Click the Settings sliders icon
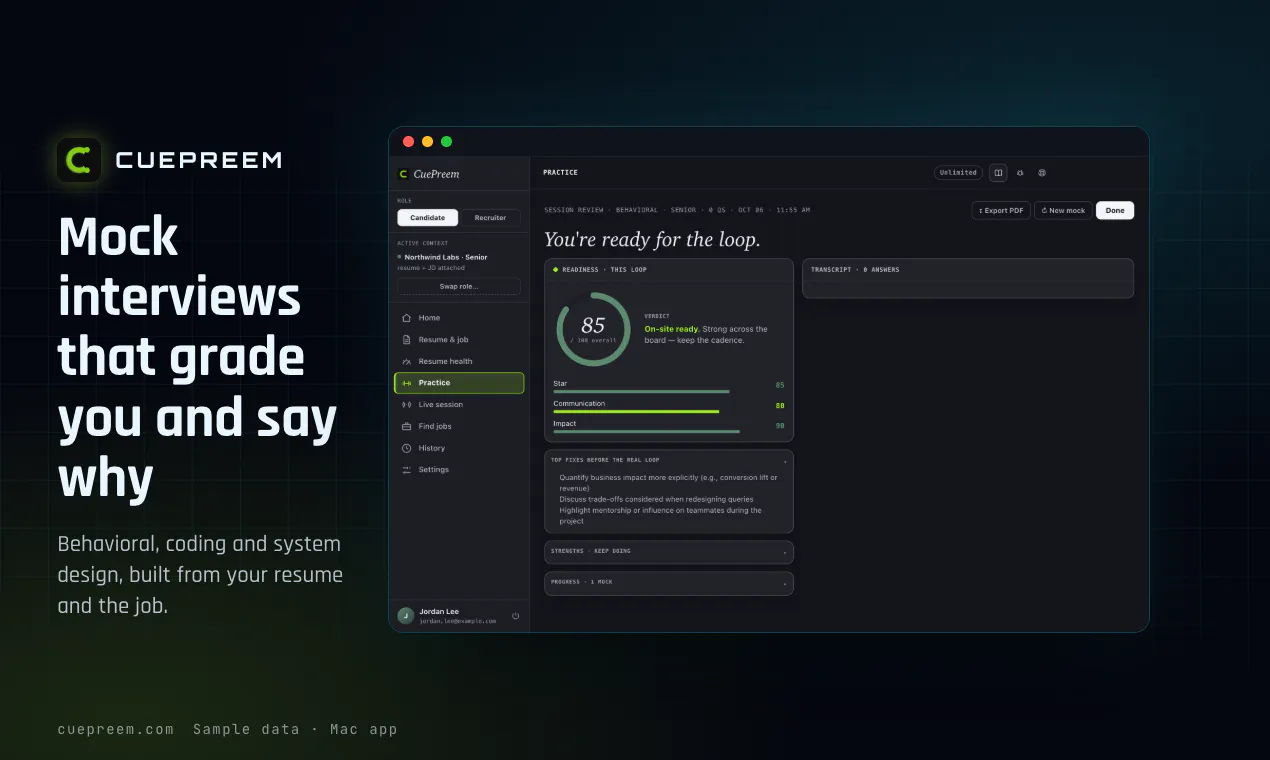 407,470
